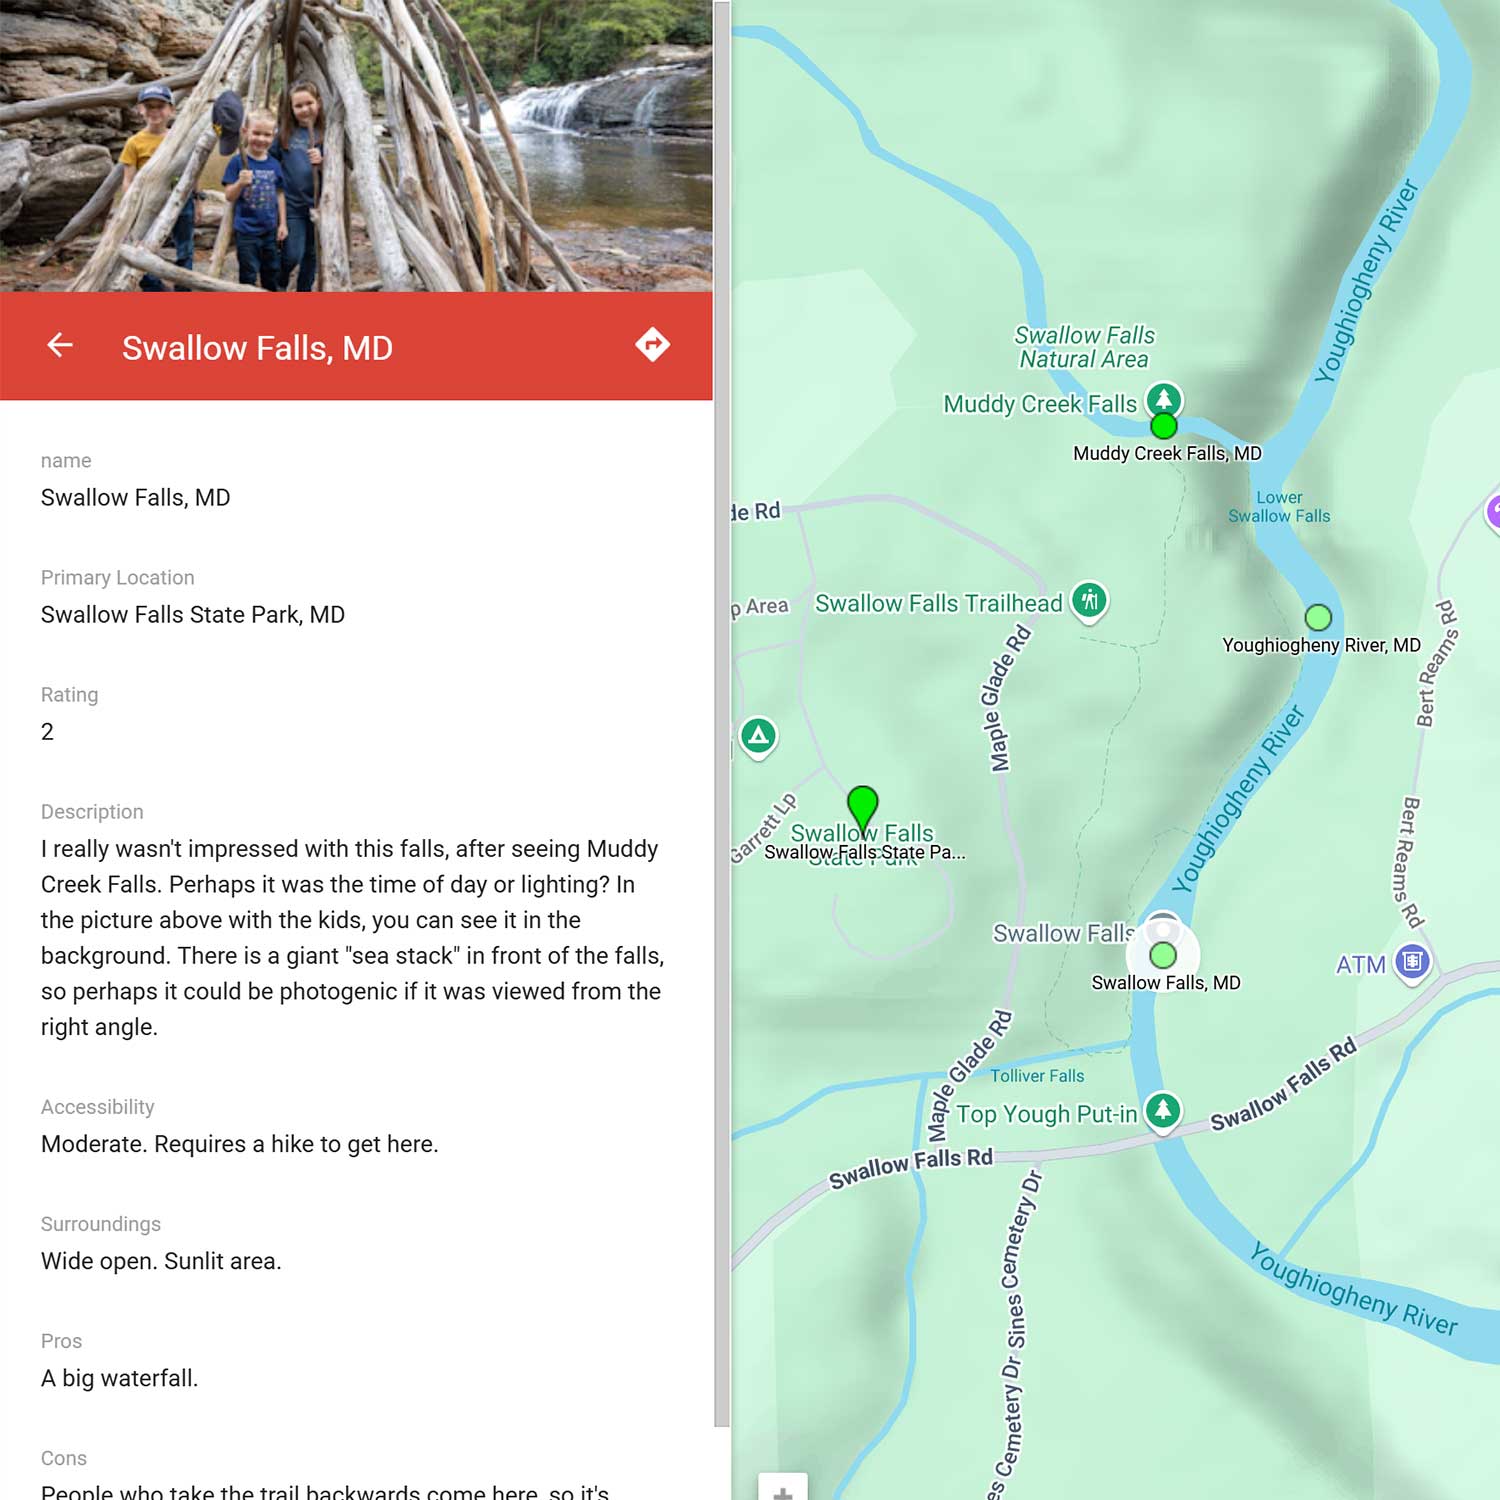This screenshot has height=1500, width=1500.
Task: Select the Swallow Falls Trailhead hiker icon
Action: click(1089, 602)
